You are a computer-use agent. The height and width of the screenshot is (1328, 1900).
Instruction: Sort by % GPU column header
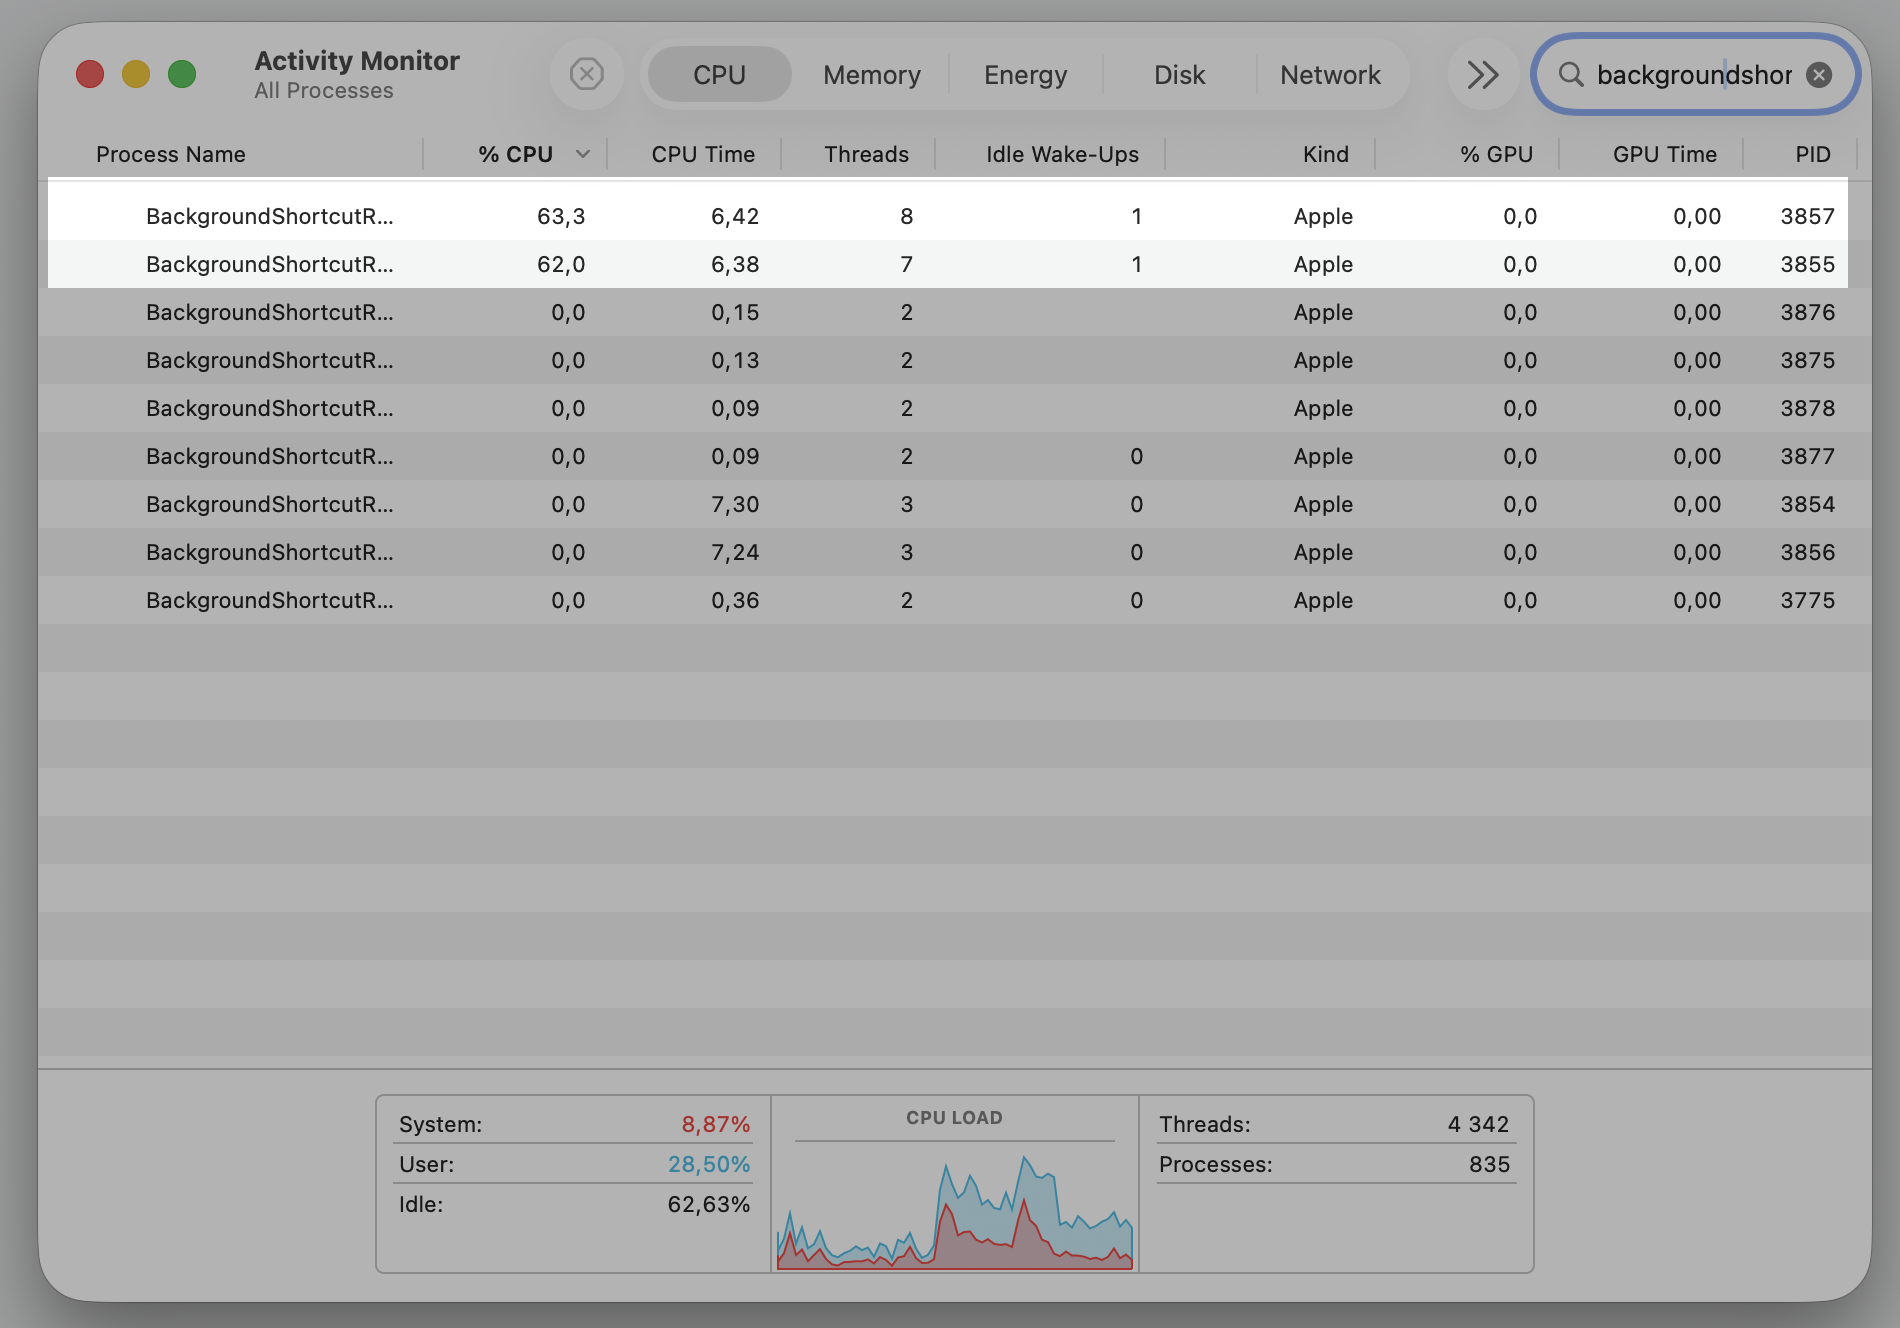pyautogui.click(x=1496, y=154)
